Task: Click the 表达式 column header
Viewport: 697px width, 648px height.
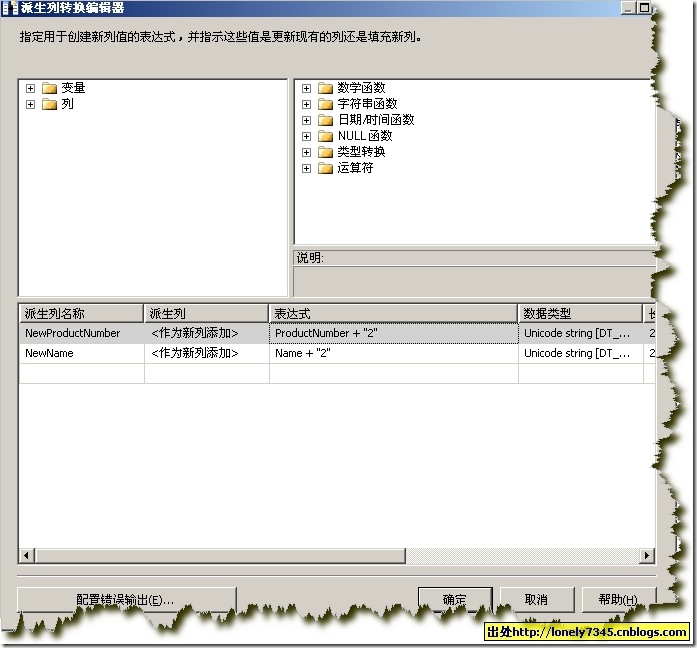Action: (393, 314)
